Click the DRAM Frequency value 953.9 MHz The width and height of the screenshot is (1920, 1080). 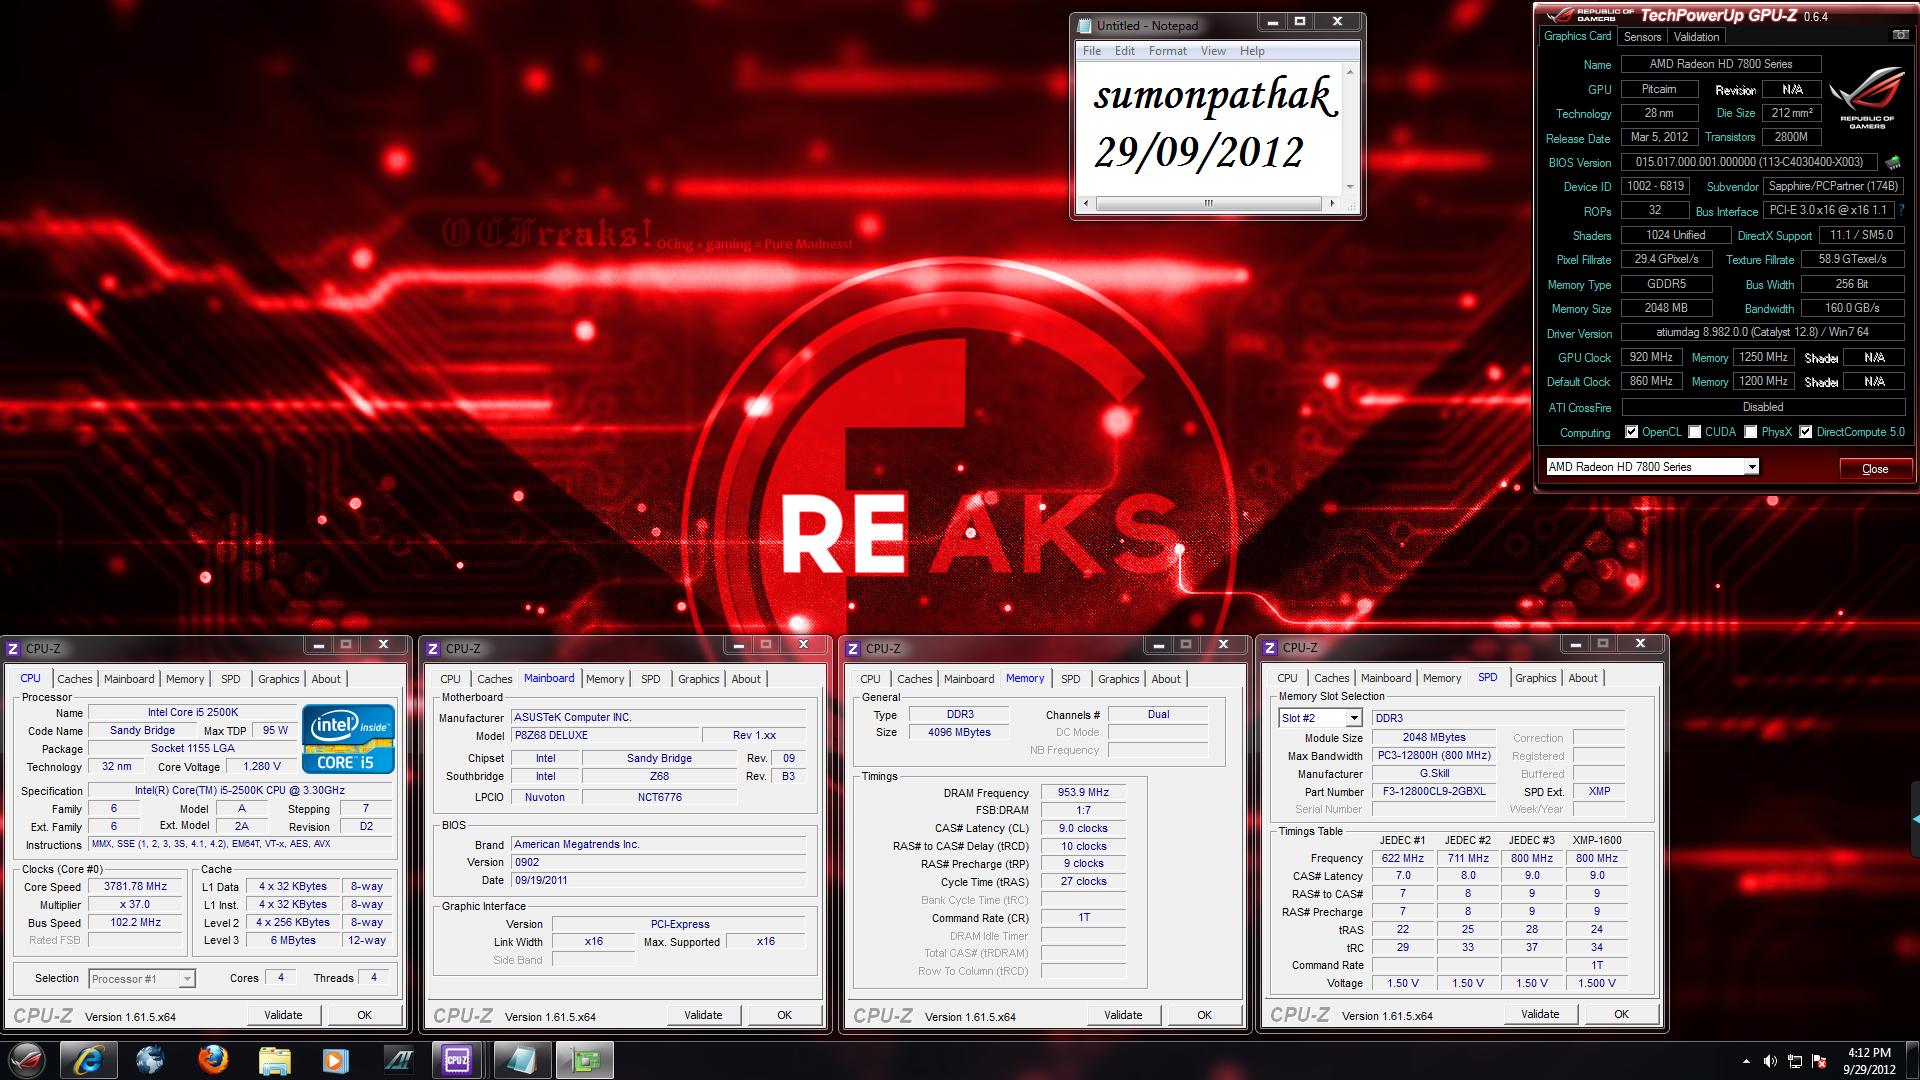[1083, 792]
